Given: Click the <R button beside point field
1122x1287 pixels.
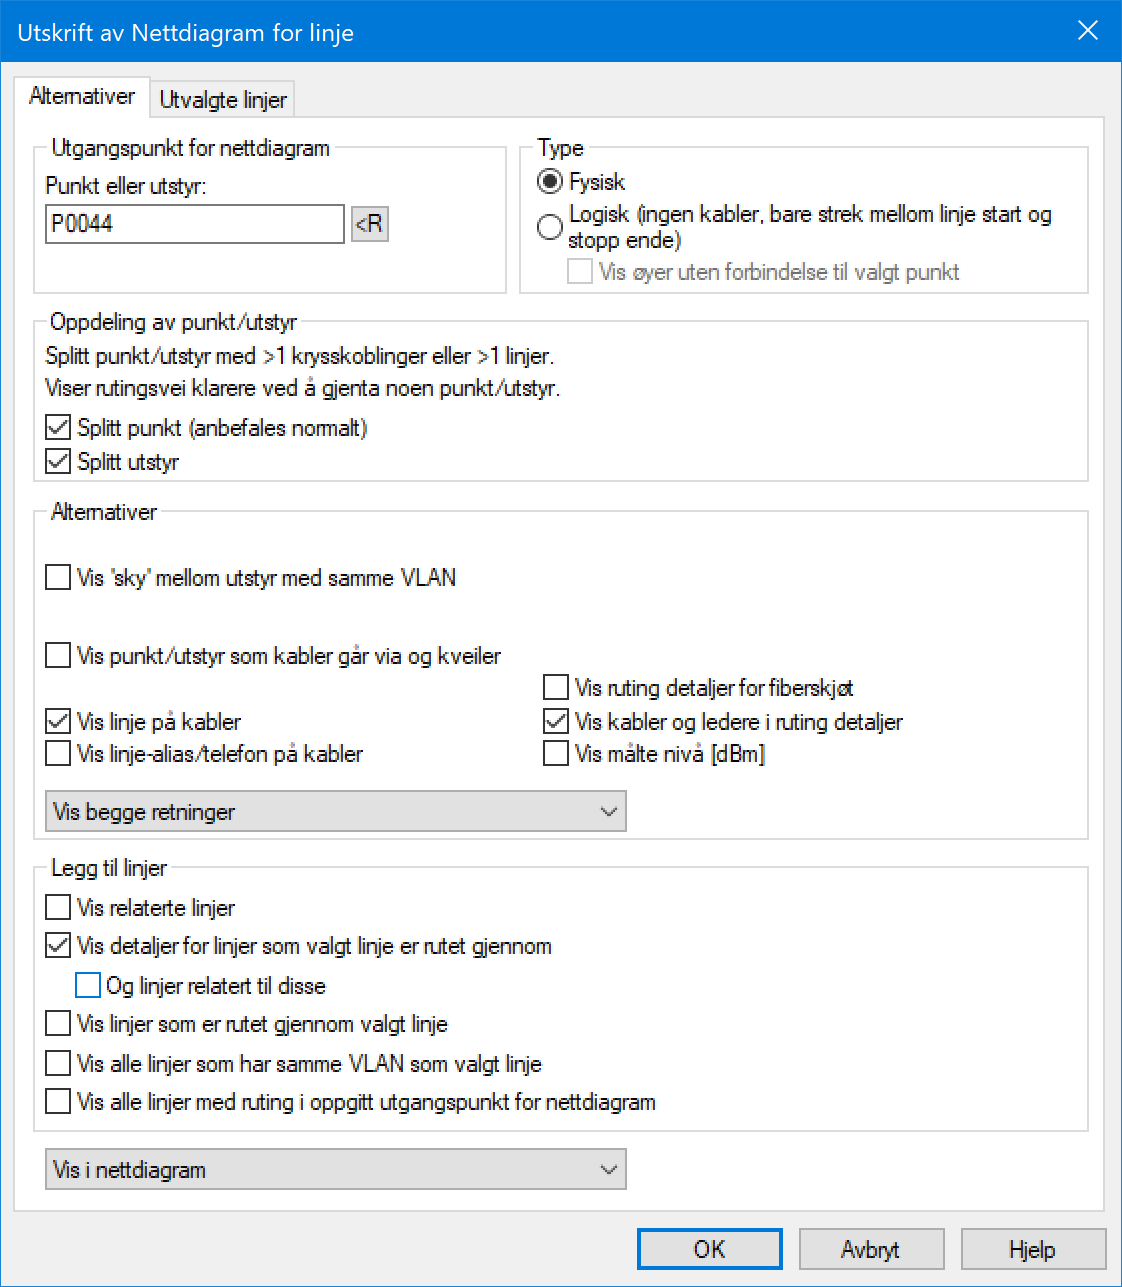Looking at the screenshot, I should click(370, 224).
